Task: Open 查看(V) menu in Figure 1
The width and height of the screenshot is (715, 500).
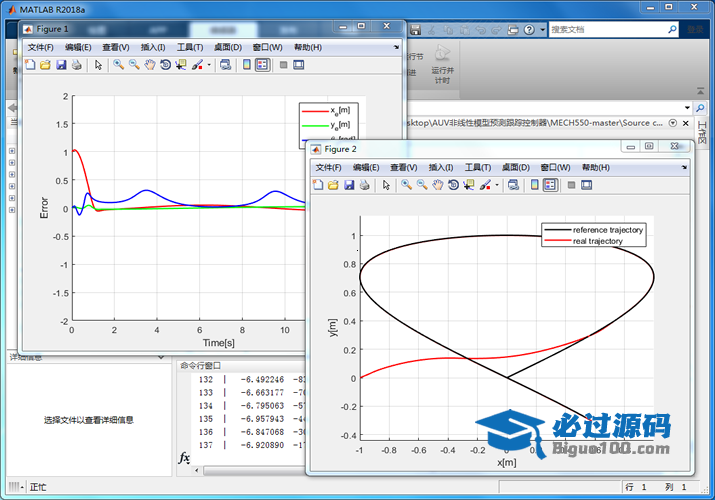Action: click(x=115, y=47)
